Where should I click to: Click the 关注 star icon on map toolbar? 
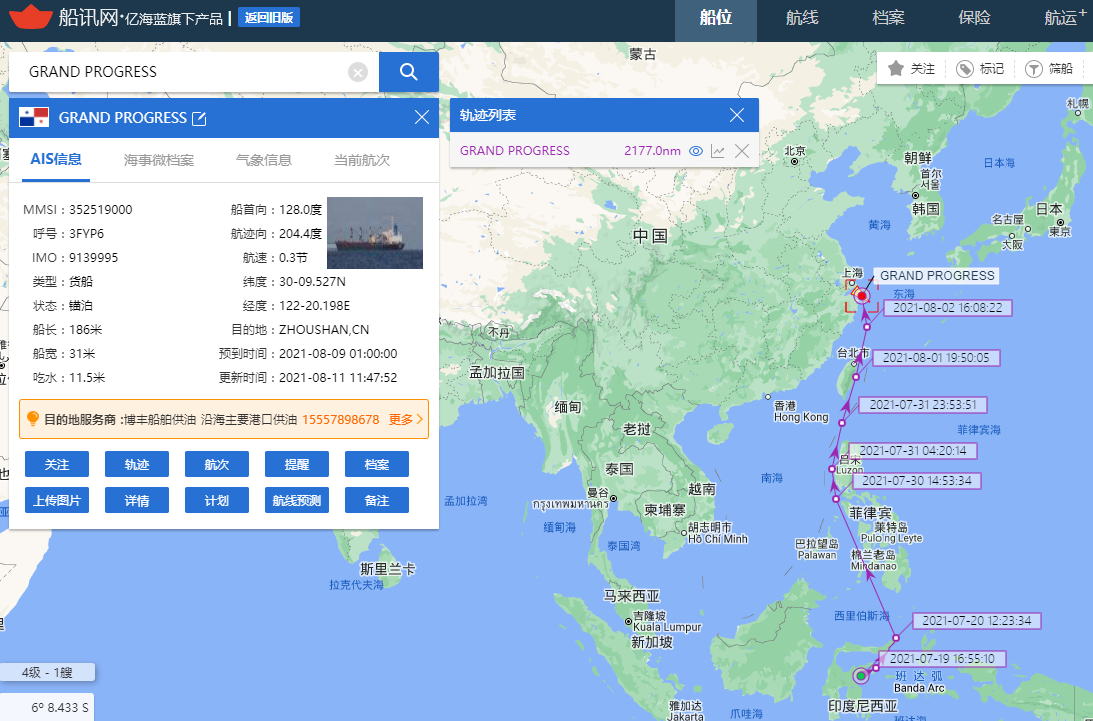[896, 69]
